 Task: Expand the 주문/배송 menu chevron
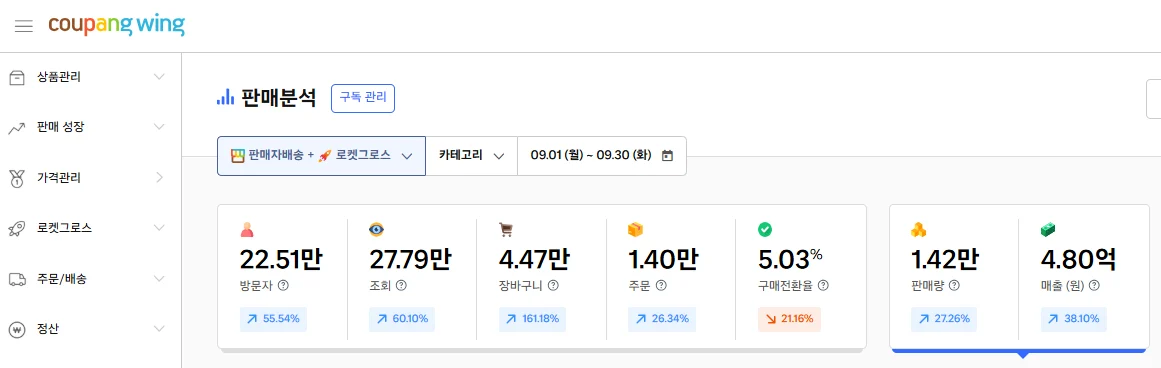point(158,279)
